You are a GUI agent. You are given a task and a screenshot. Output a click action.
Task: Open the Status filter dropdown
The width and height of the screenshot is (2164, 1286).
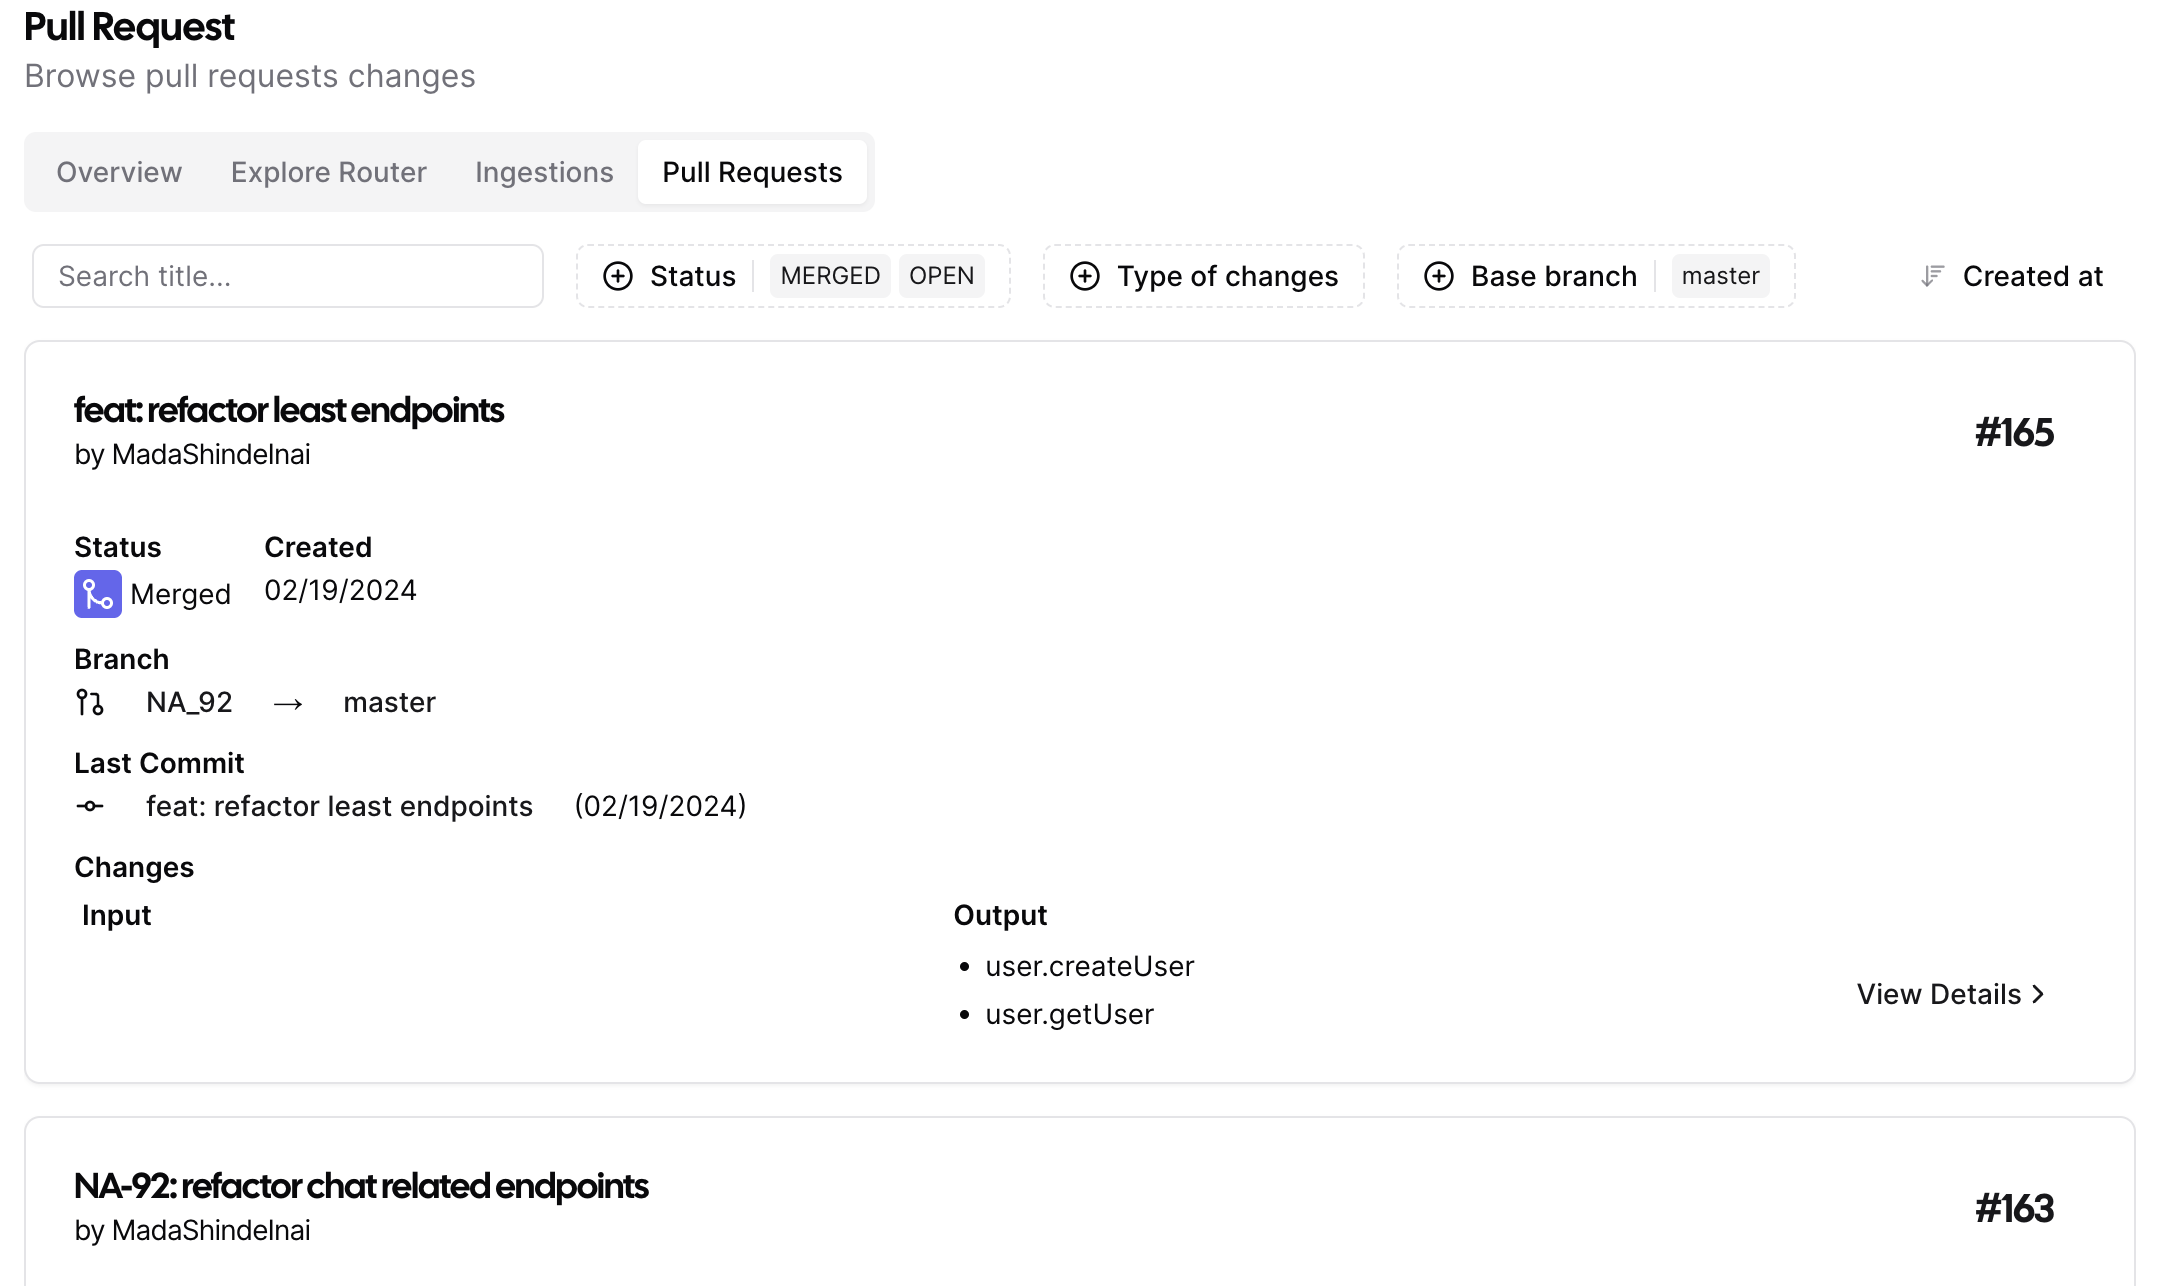tap(692, 276)
